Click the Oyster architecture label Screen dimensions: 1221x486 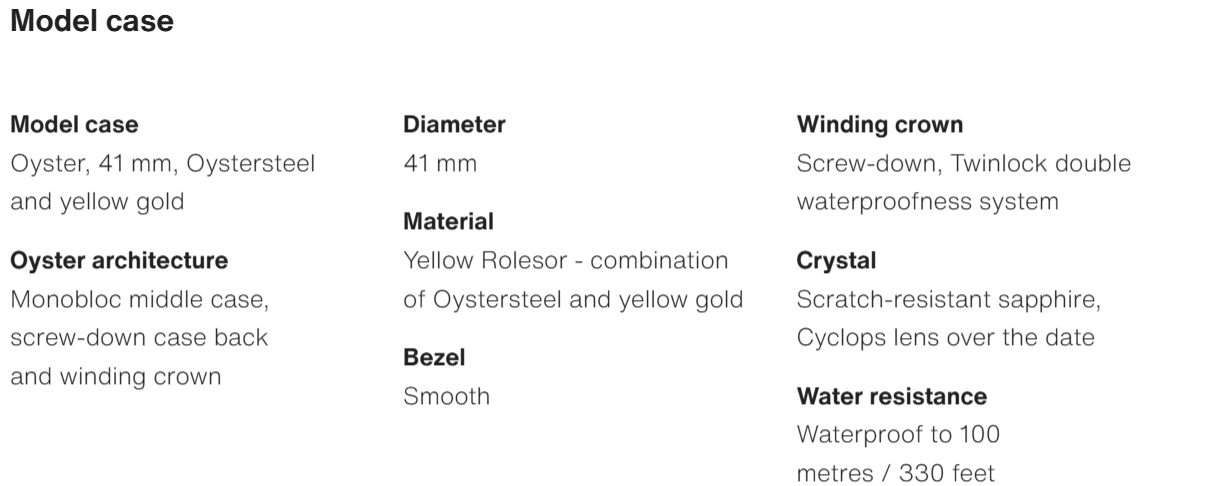(x=119, y=261)
